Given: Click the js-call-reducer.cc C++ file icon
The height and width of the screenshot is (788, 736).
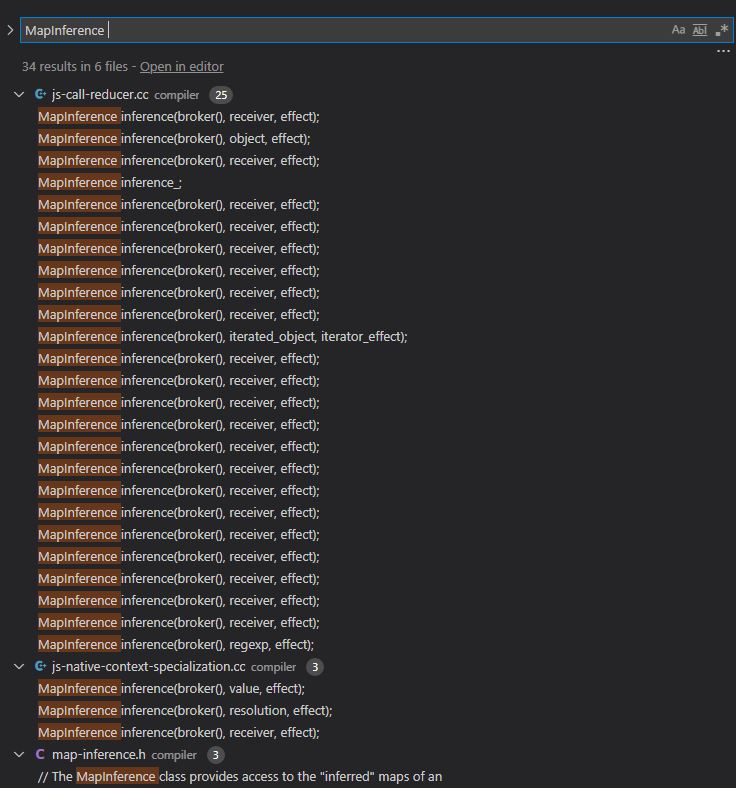Looking at the screenshot, I should point(40,94).
